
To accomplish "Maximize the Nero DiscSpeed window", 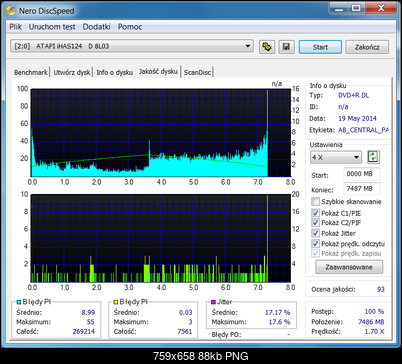I will coord(356,8).
